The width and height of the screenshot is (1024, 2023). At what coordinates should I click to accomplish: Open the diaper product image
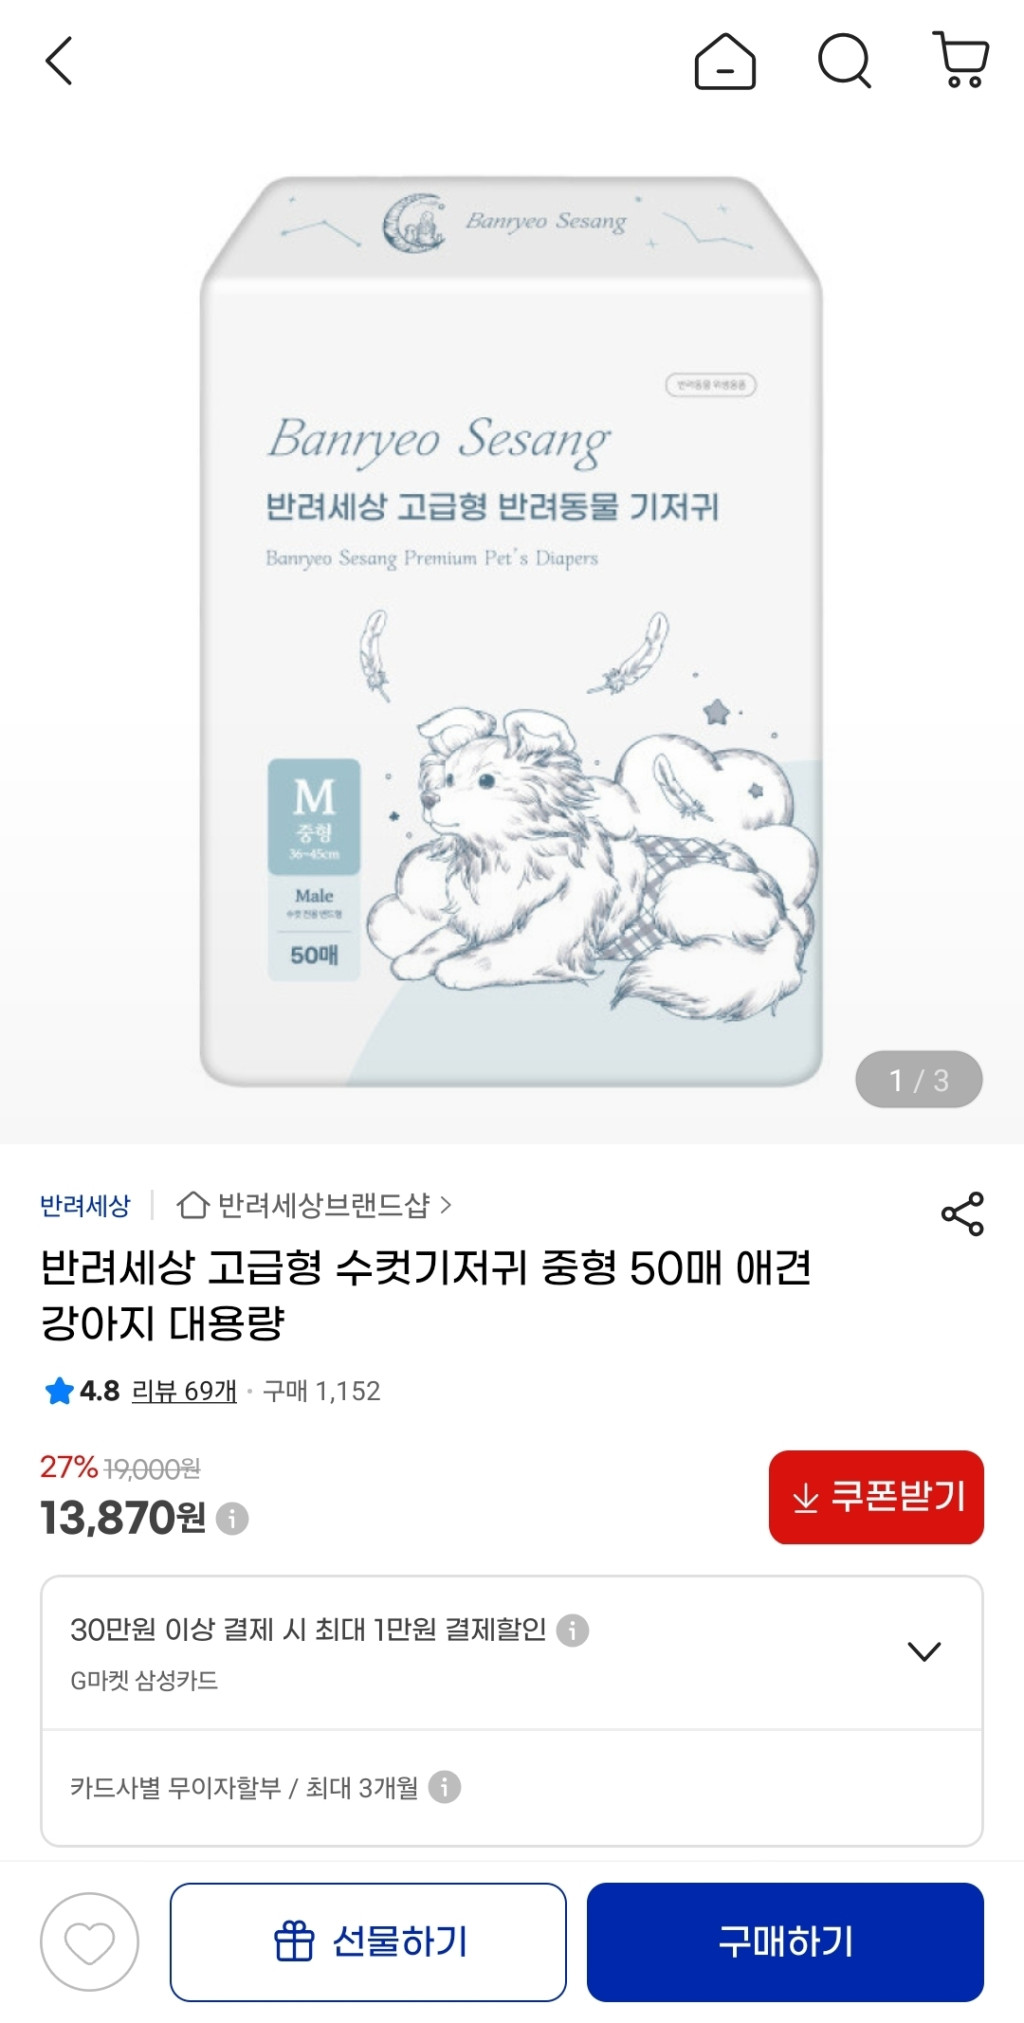click(x=511, y=632)
